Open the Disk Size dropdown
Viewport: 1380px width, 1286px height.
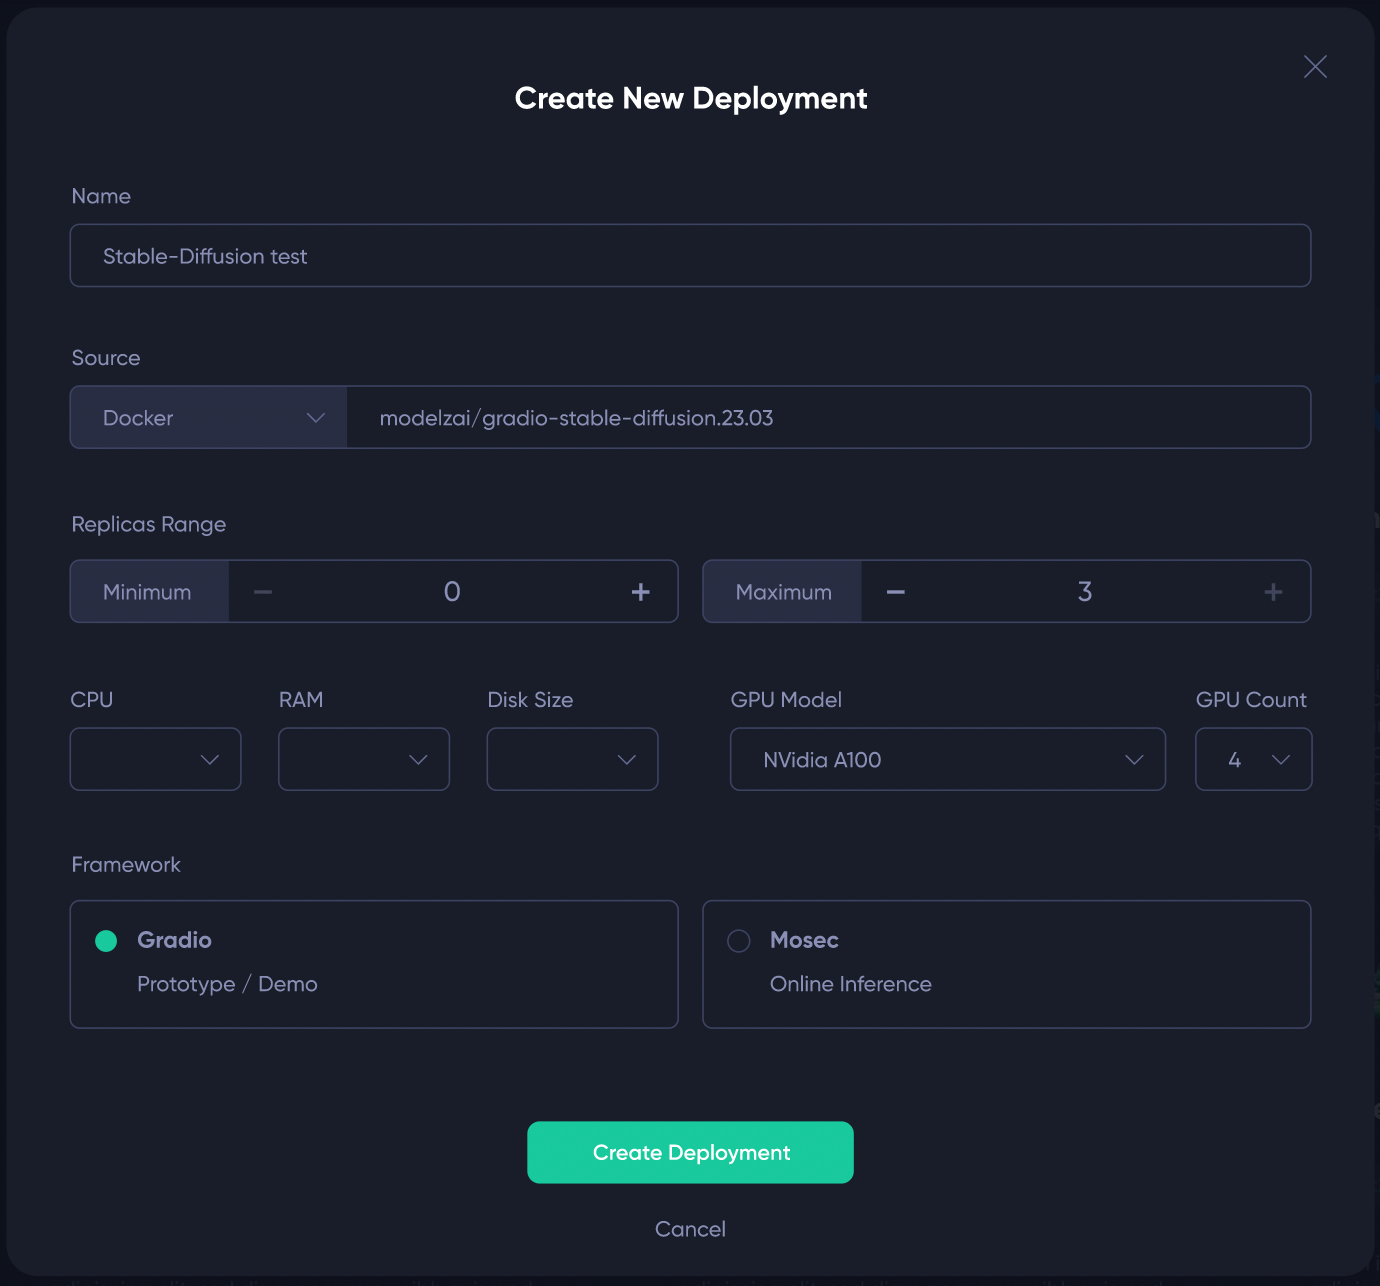[572, 759]
